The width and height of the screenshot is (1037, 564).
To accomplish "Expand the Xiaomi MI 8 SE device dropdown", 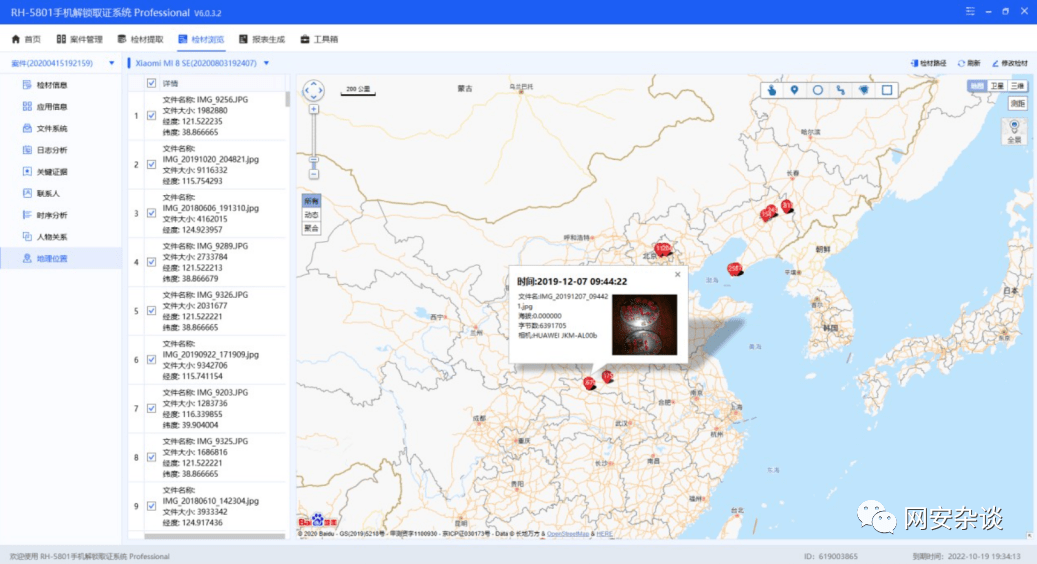I will pyautogui.click(x=267, y=63).
